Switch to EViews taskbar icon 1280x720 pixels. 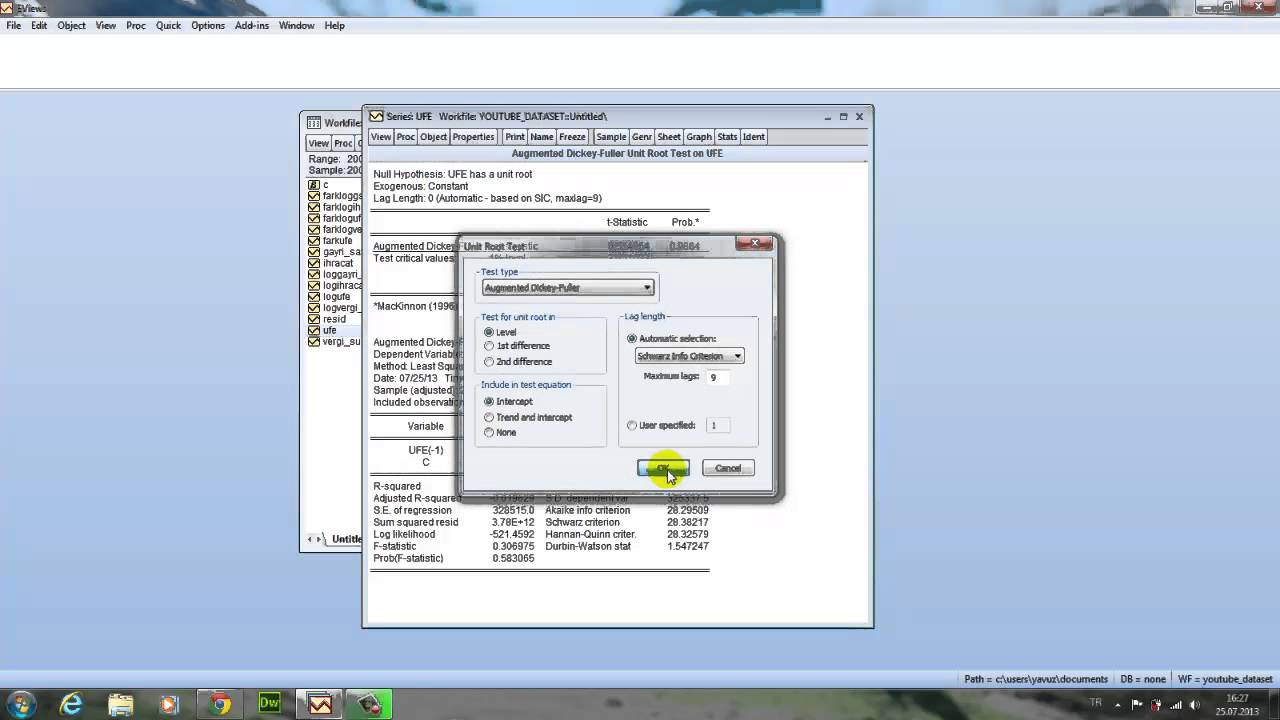[320, 704]
